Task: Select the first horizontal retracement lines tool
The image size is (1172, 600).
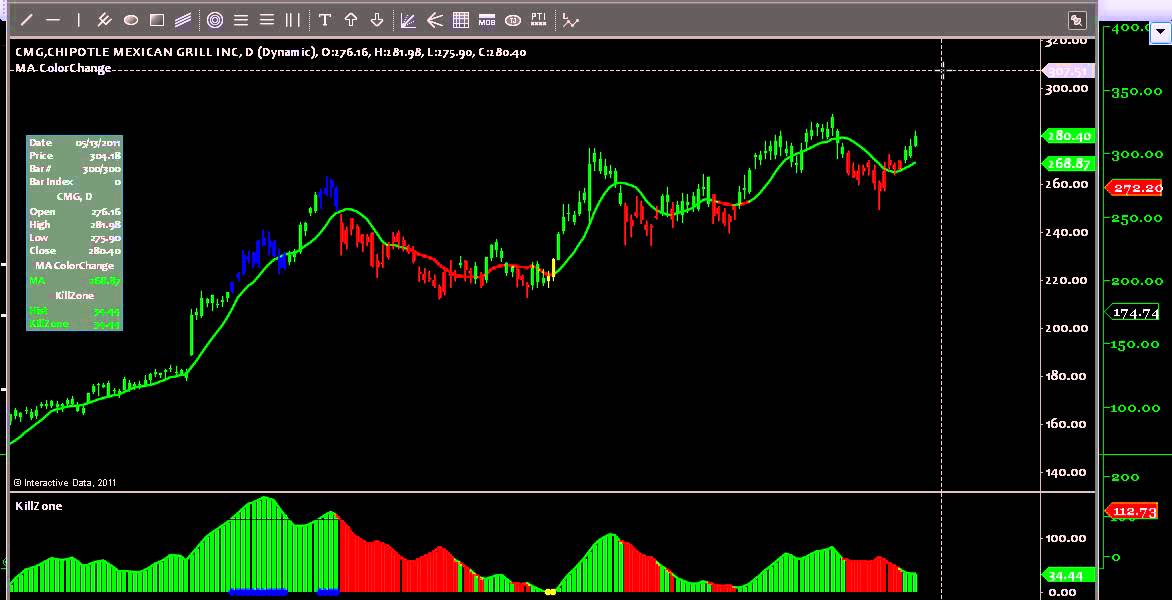Action: (241, 20)
